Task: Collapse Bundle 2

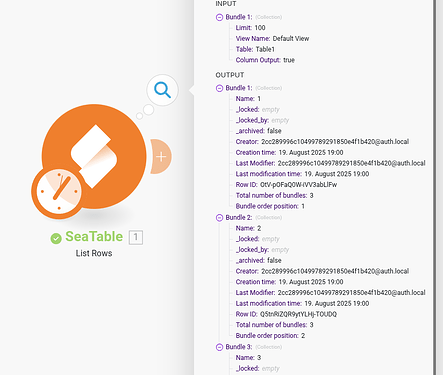Action: tap(219, 218)
